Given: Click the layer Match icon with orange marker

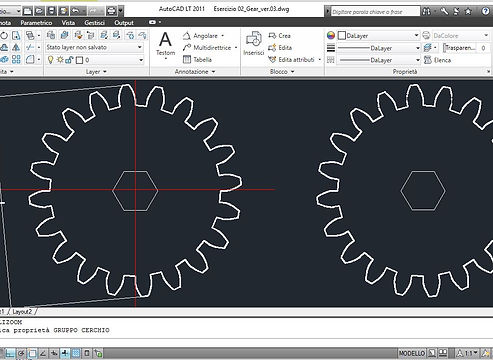Looking at the screenshot, I should coord(78,35).
